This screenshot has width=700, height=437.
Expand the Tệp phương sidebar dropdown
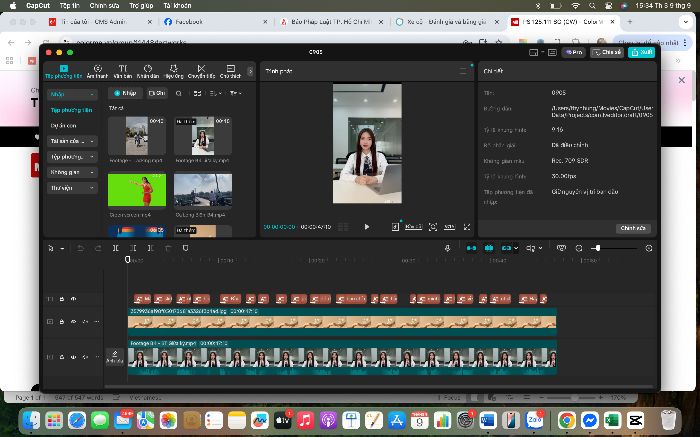pos(72,157)
